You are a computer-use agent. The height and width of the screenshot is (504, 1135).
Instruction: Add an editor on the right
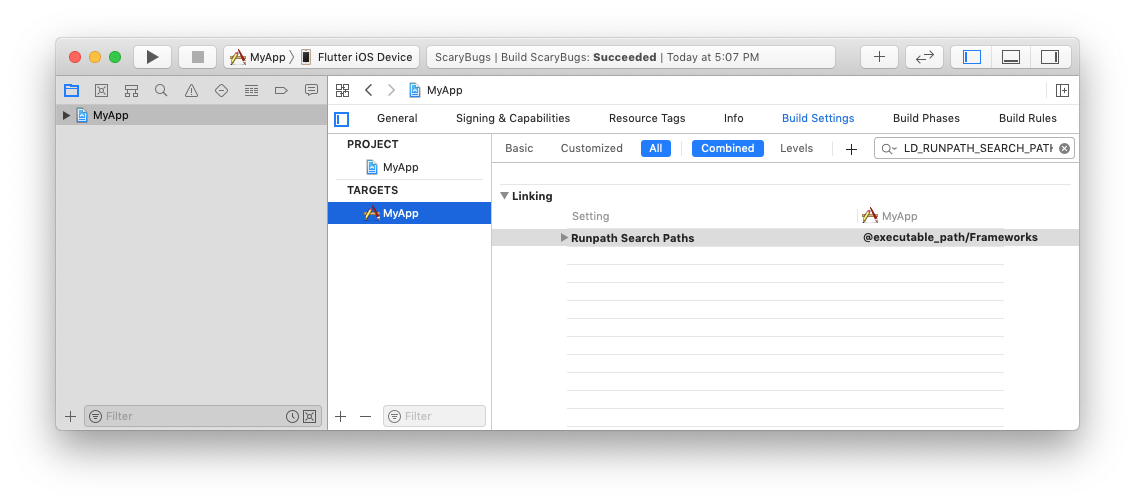point(1062,91)
